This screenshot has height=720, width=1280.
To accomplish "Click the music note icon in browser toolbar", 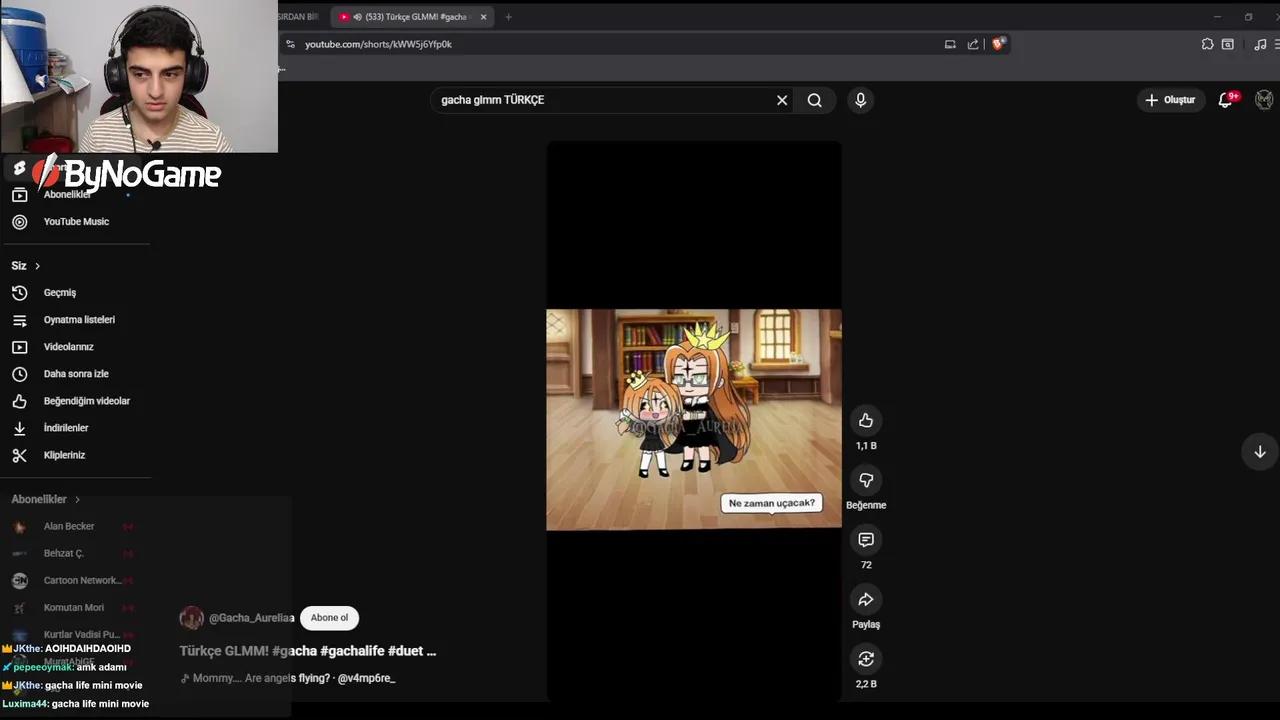I will tap(1260, 44).
